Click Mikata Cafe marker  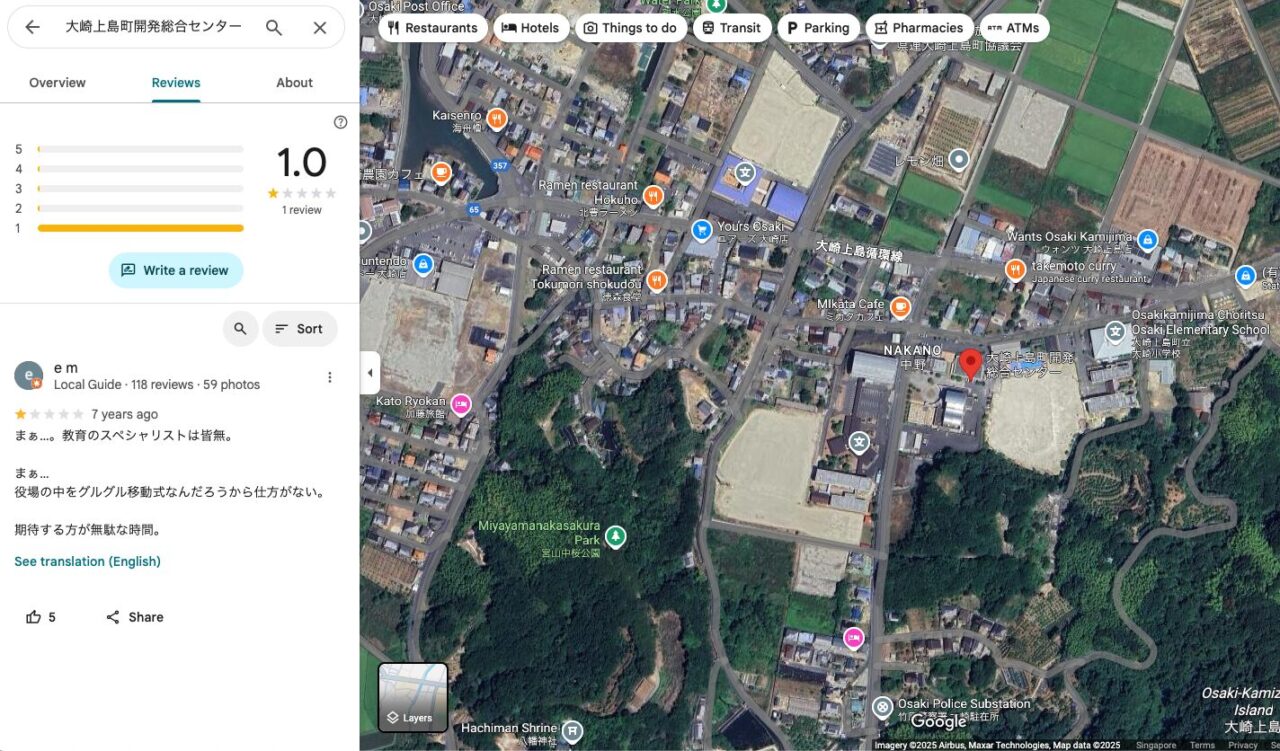click(x=901, y=307)
